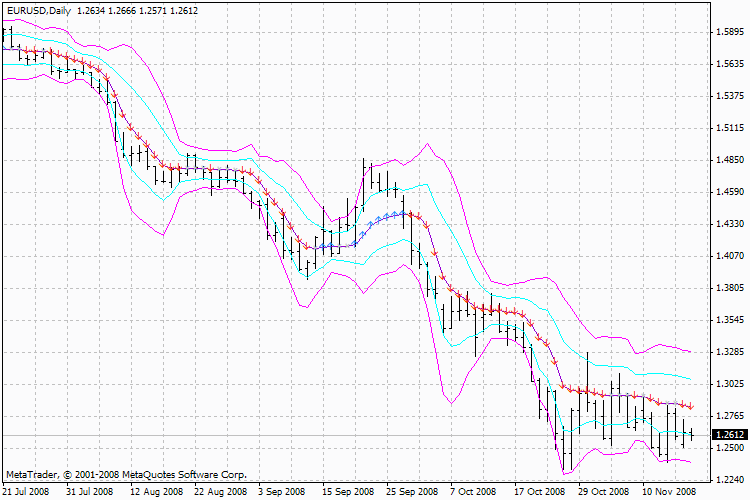Select the 25 Sep 2008 date label

pyautogui.click(x=413, y=492)
